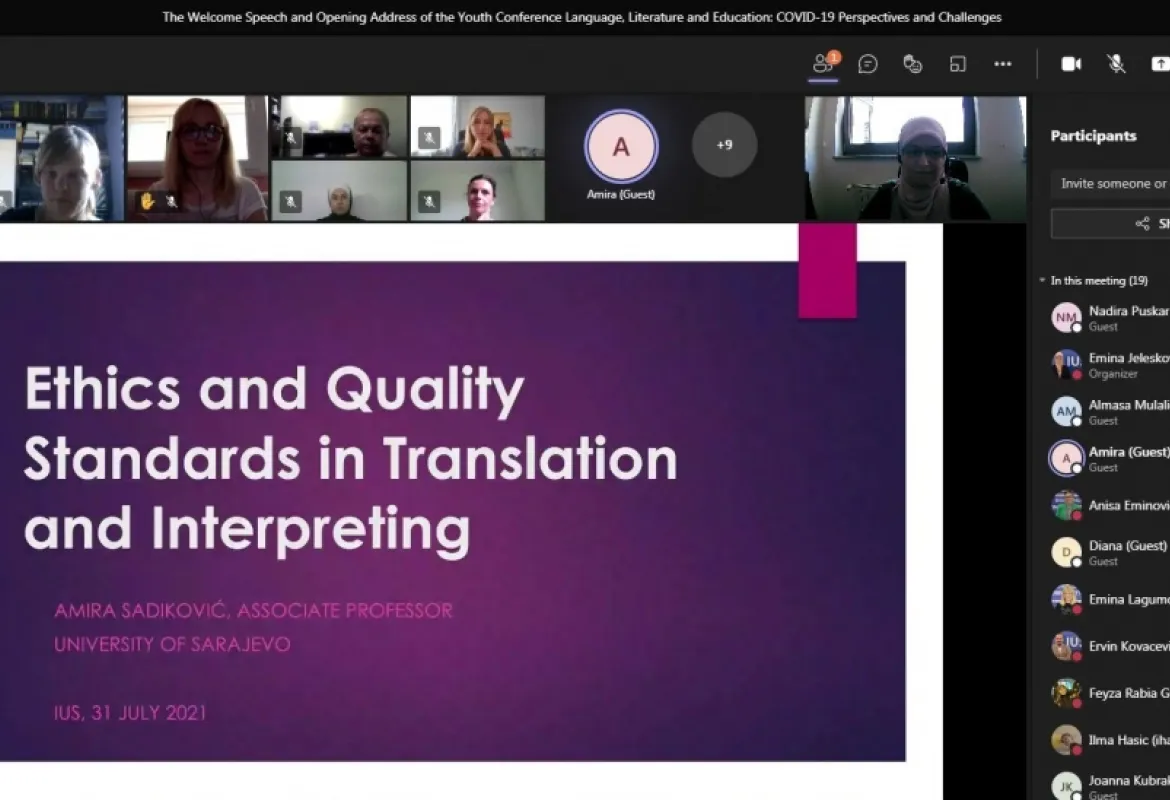The height and width of the screenshot is (800, 1170).
Task: Select organizer Emina Jeleskov in list
Action: click(x=1110, y=365)
